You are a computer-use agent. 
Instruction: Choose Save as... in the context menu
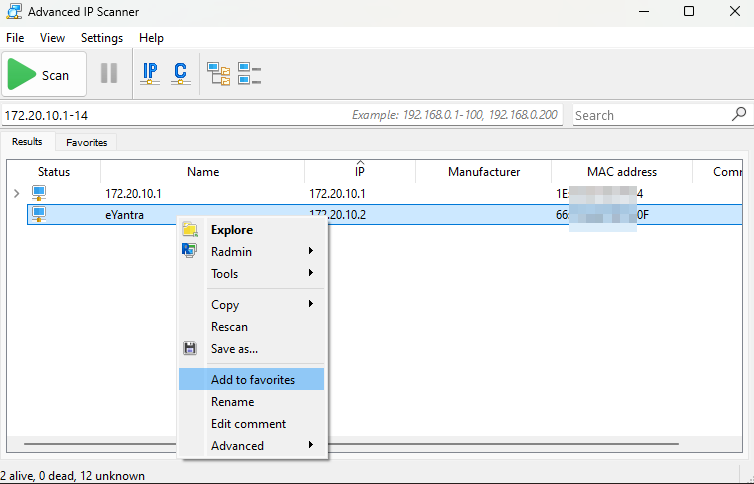tap(251, 349)
